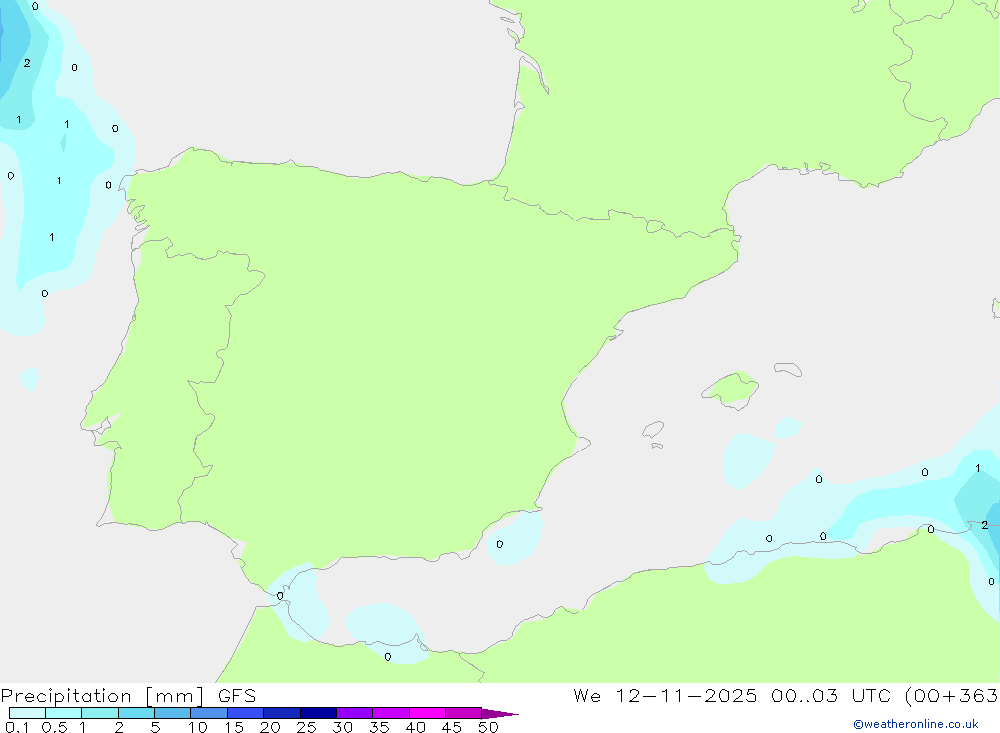Choose the 2–5 mm legend color swatch

coord(136,713)
